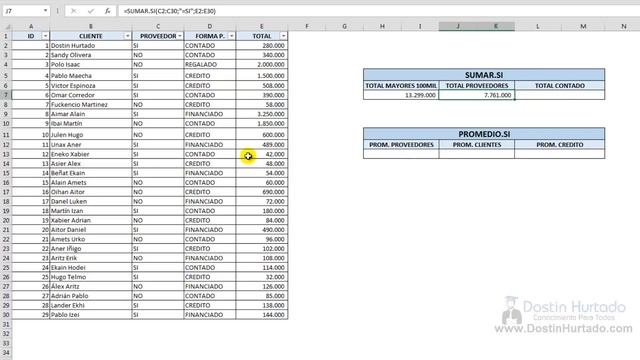The image size is (640, 360).
Task: Click the cancel formula entry icon
Action: pos(73,11)
